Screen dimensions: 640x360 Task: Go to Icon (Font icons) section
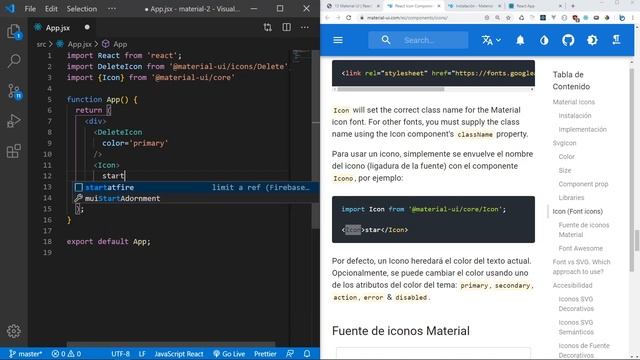(578, 211)
